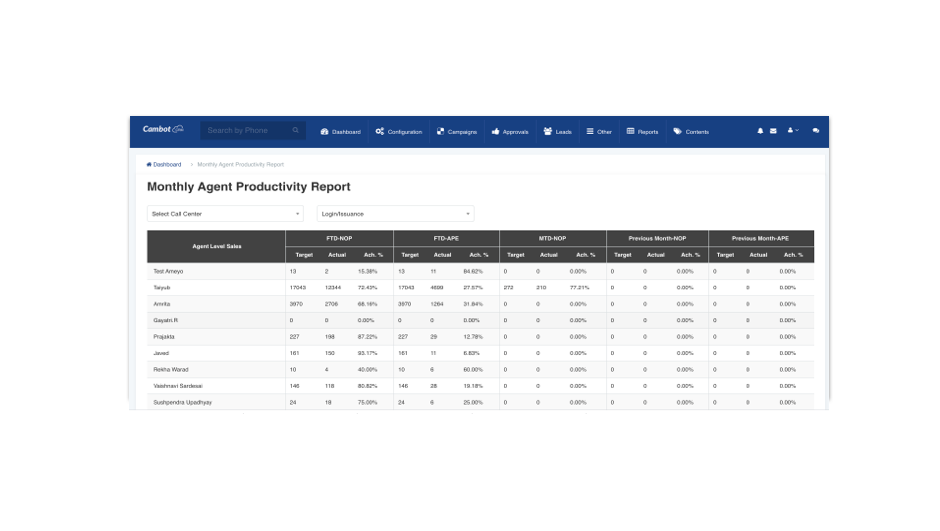Open the Reports menu
The width and height of the screenshot is (940, 531).
click(x=642, y=132)
